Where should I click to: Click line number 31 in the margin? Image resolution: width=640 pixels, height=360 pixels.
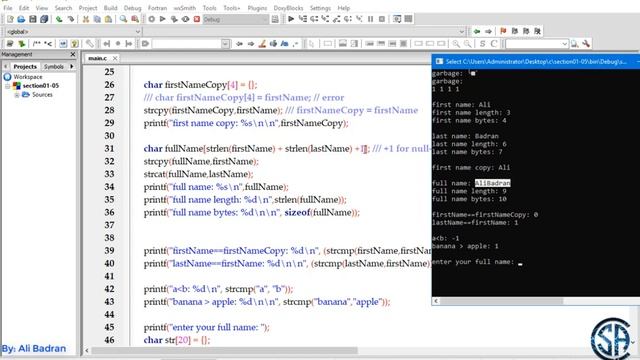click(x=109, y=149)
